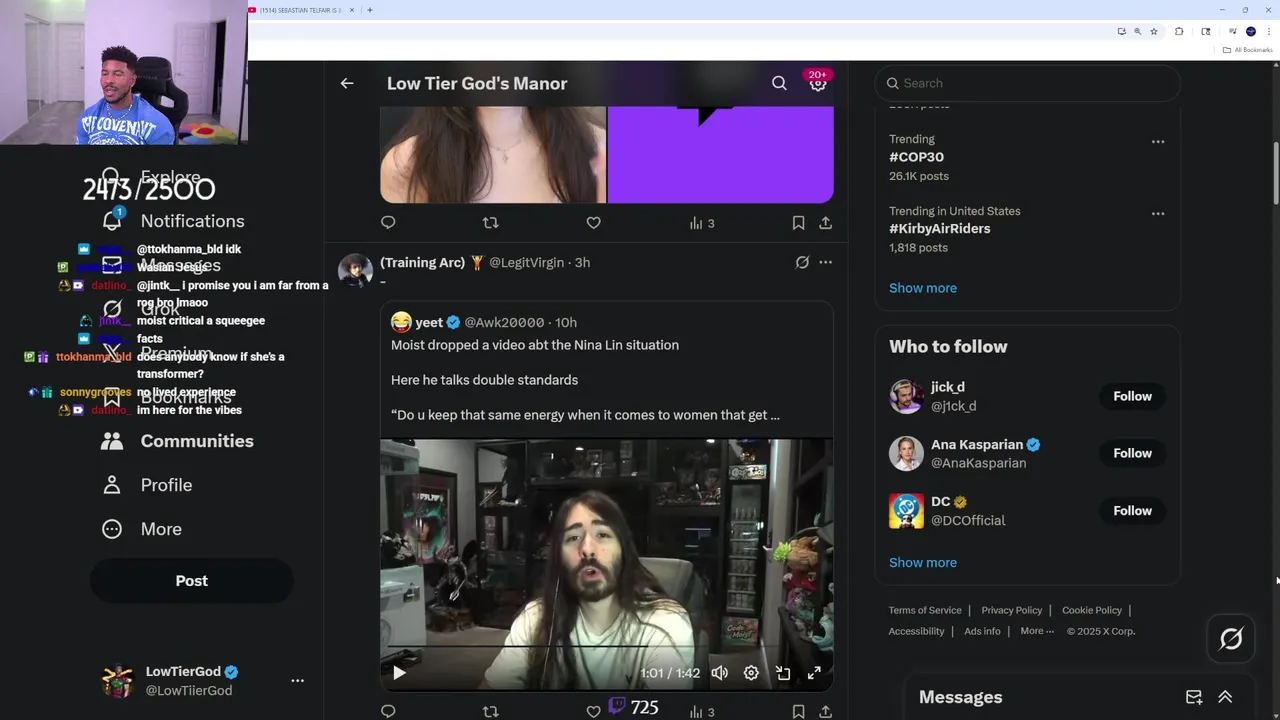View analytics of purple image post
The image size is (1280, 720).
702,223
